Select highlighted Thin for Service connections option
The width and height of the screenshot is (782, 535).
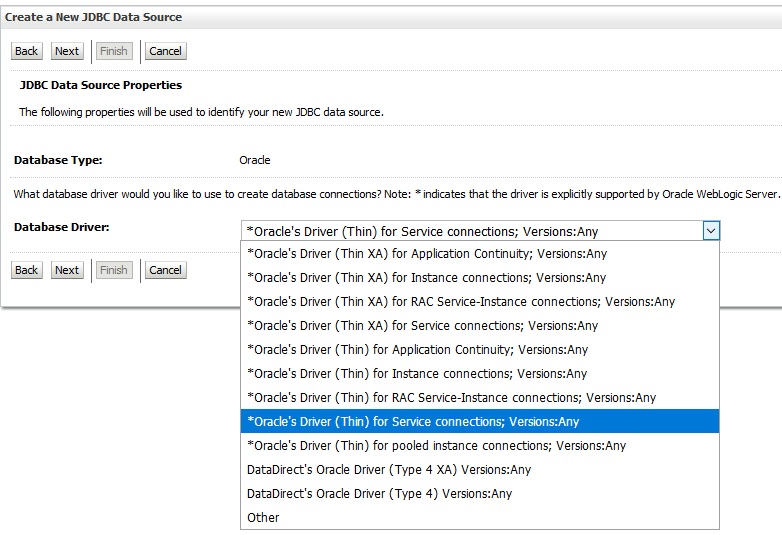[x=413, y=422]
